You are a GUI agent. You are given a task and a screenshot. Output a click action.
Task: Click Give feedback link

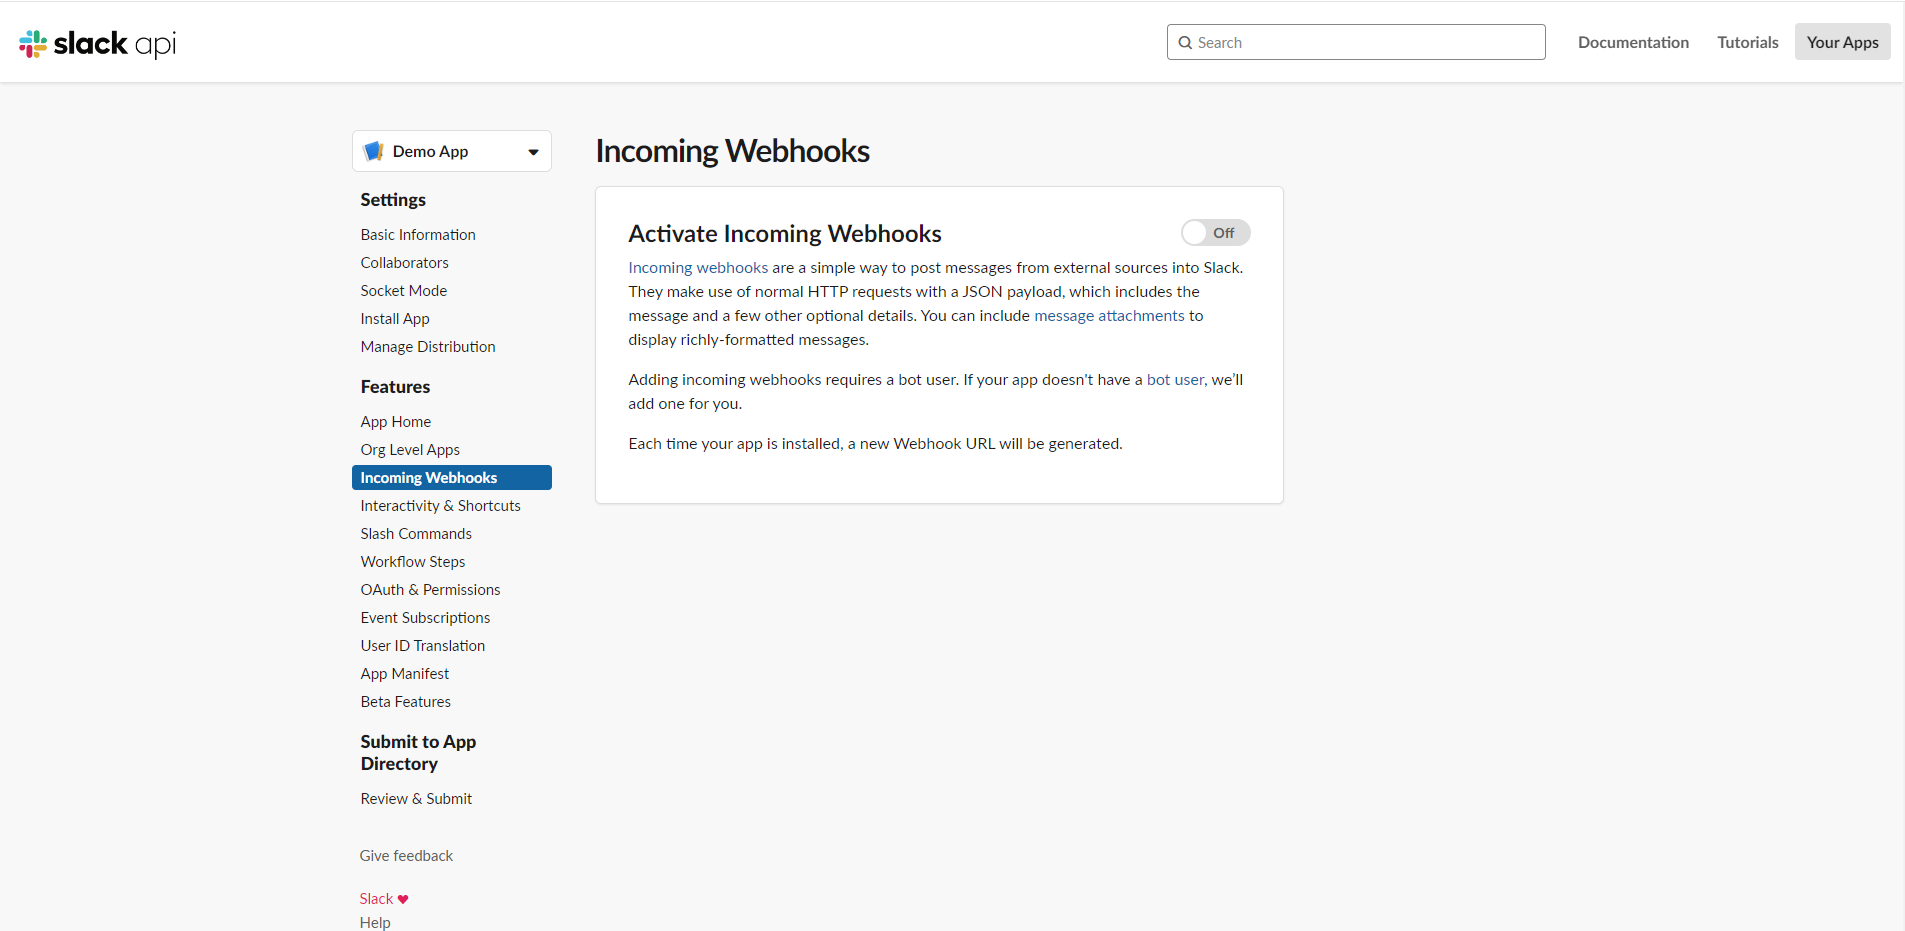point(406,855)
